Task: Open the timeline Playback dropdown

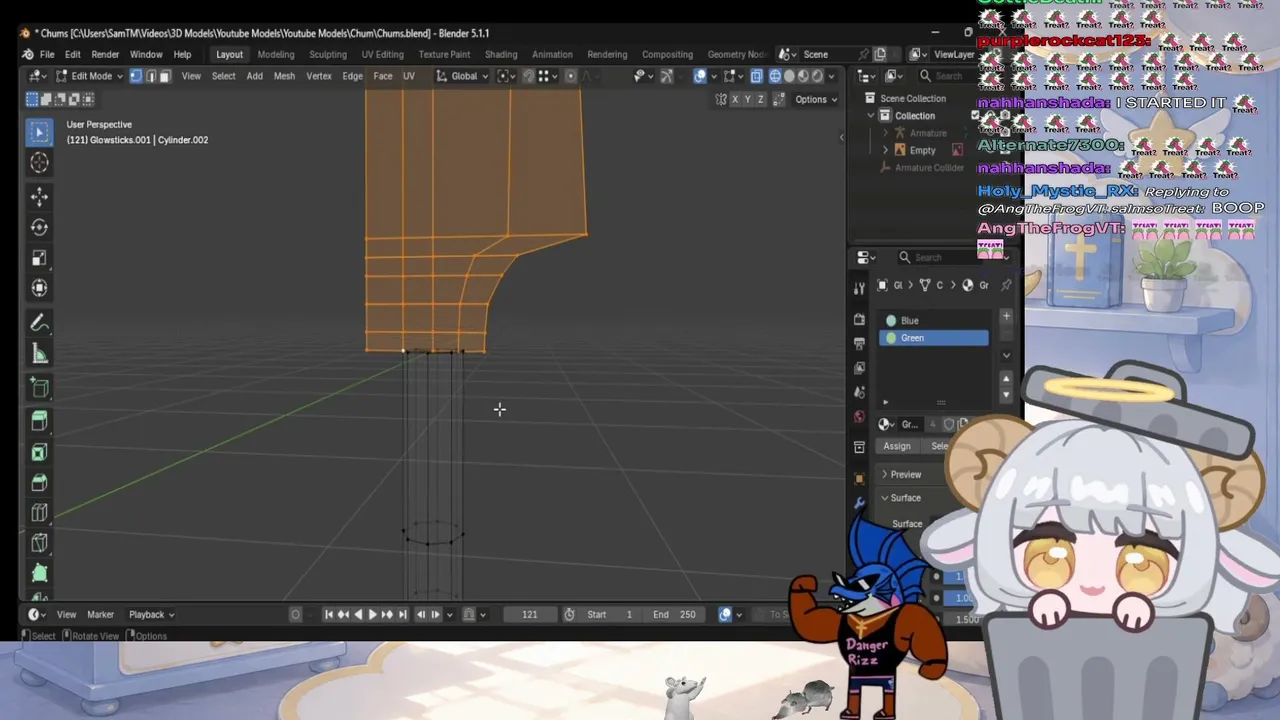Action: pos(151,614)
